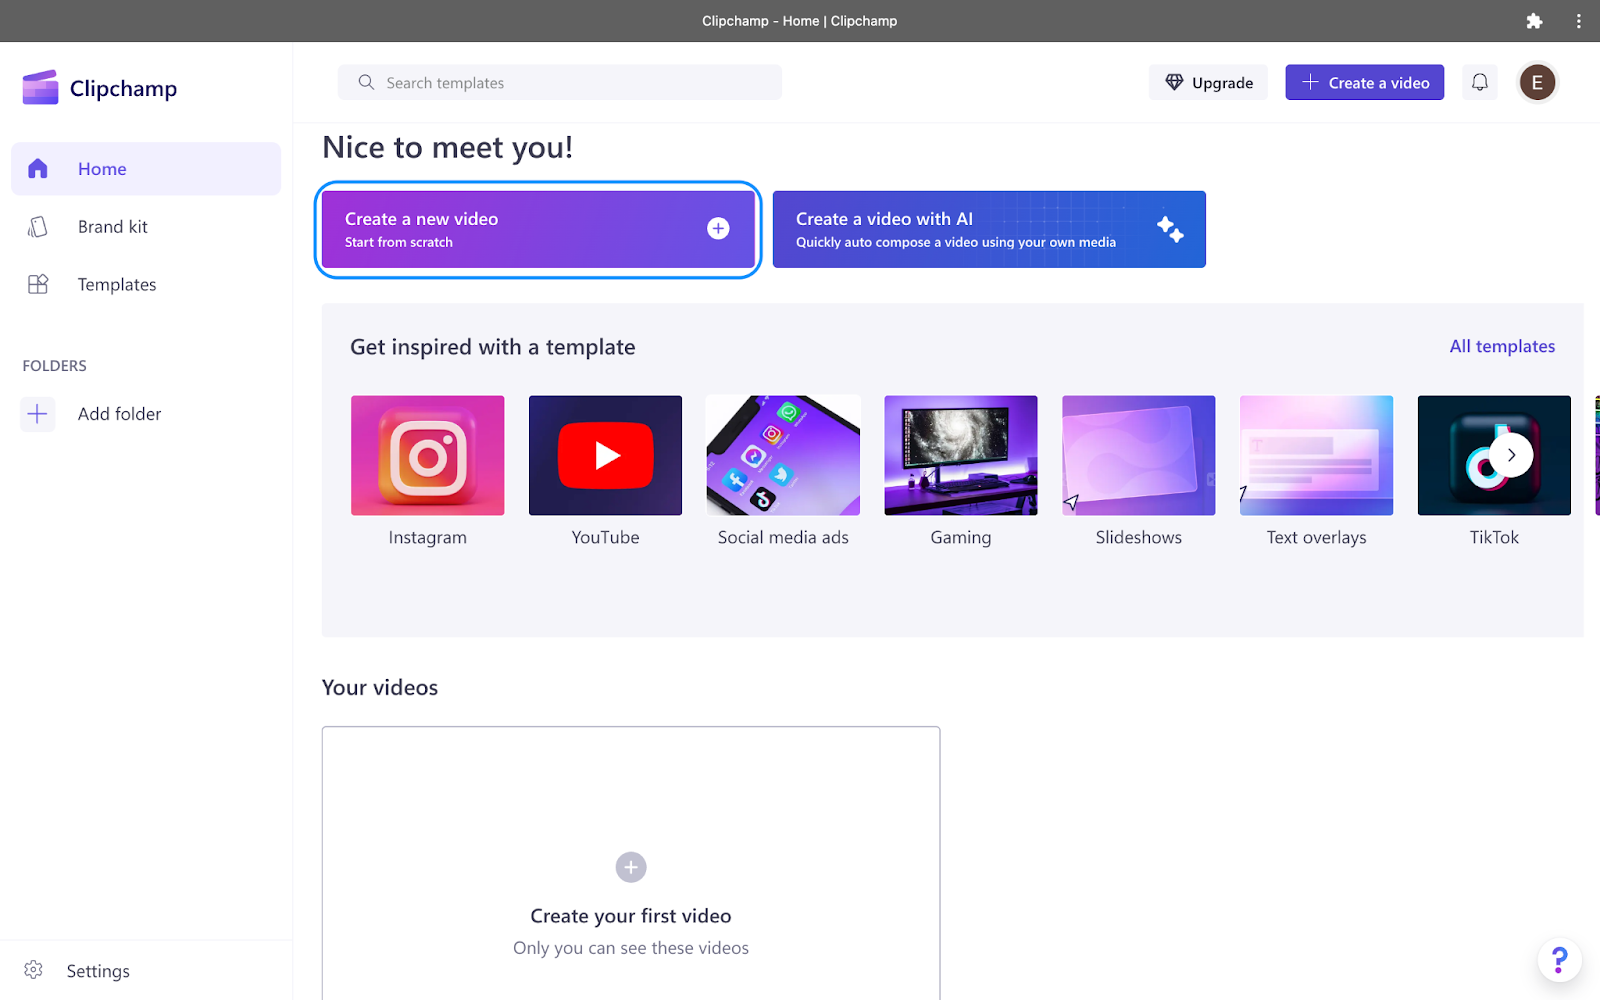The height and width of the screenshot is (1000, 1600).
Task: Click the Add folder label
Action: pyautogui.click(x=119, y=414)
